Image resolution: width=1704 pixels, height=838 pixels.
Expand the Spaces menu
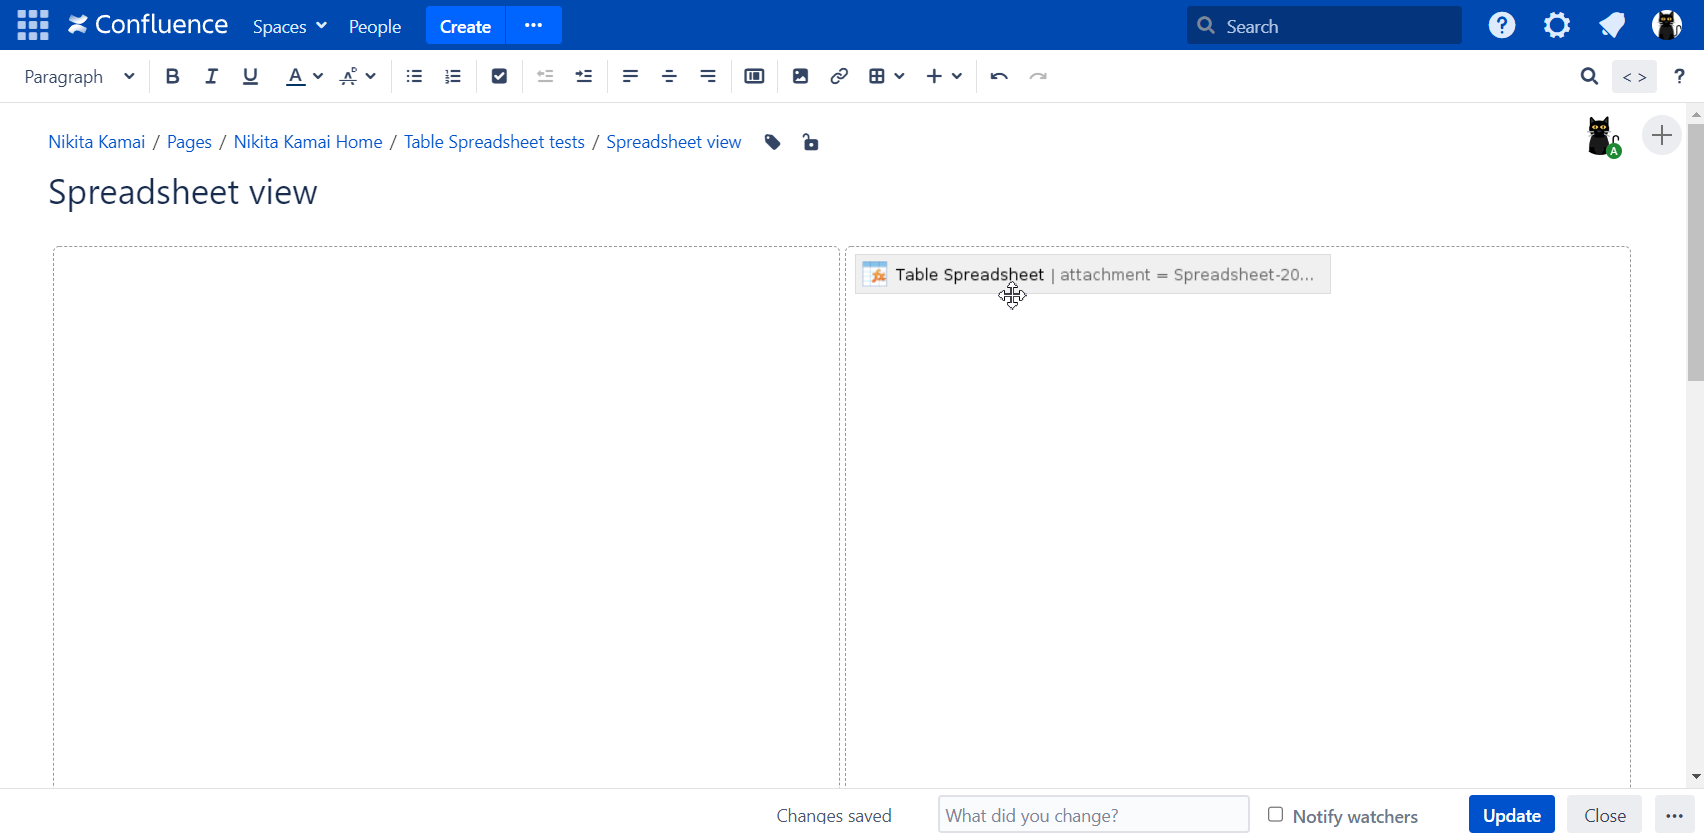289,26
